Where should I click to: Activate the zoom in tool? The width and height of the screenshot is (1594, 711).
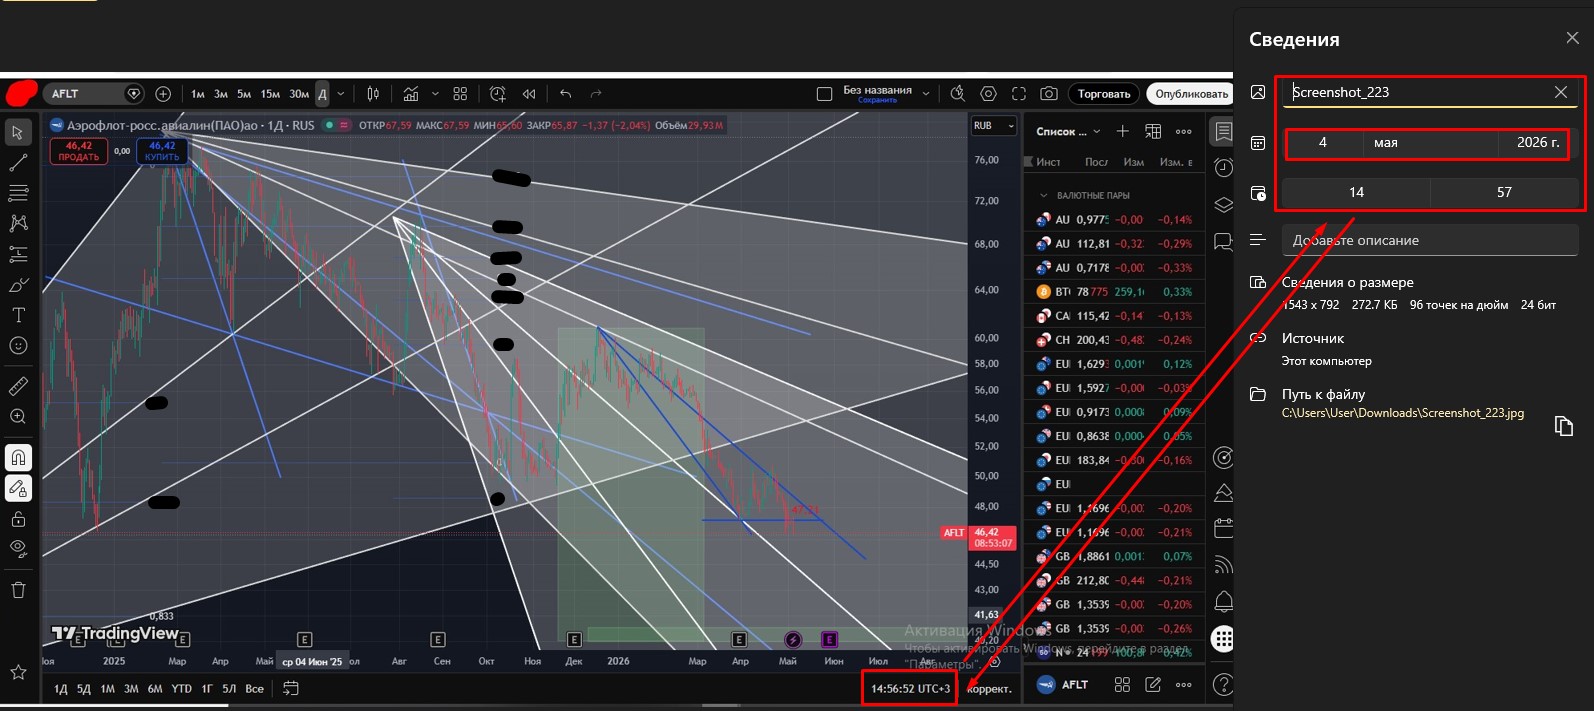pyautogui.click(x=18, y=417)
